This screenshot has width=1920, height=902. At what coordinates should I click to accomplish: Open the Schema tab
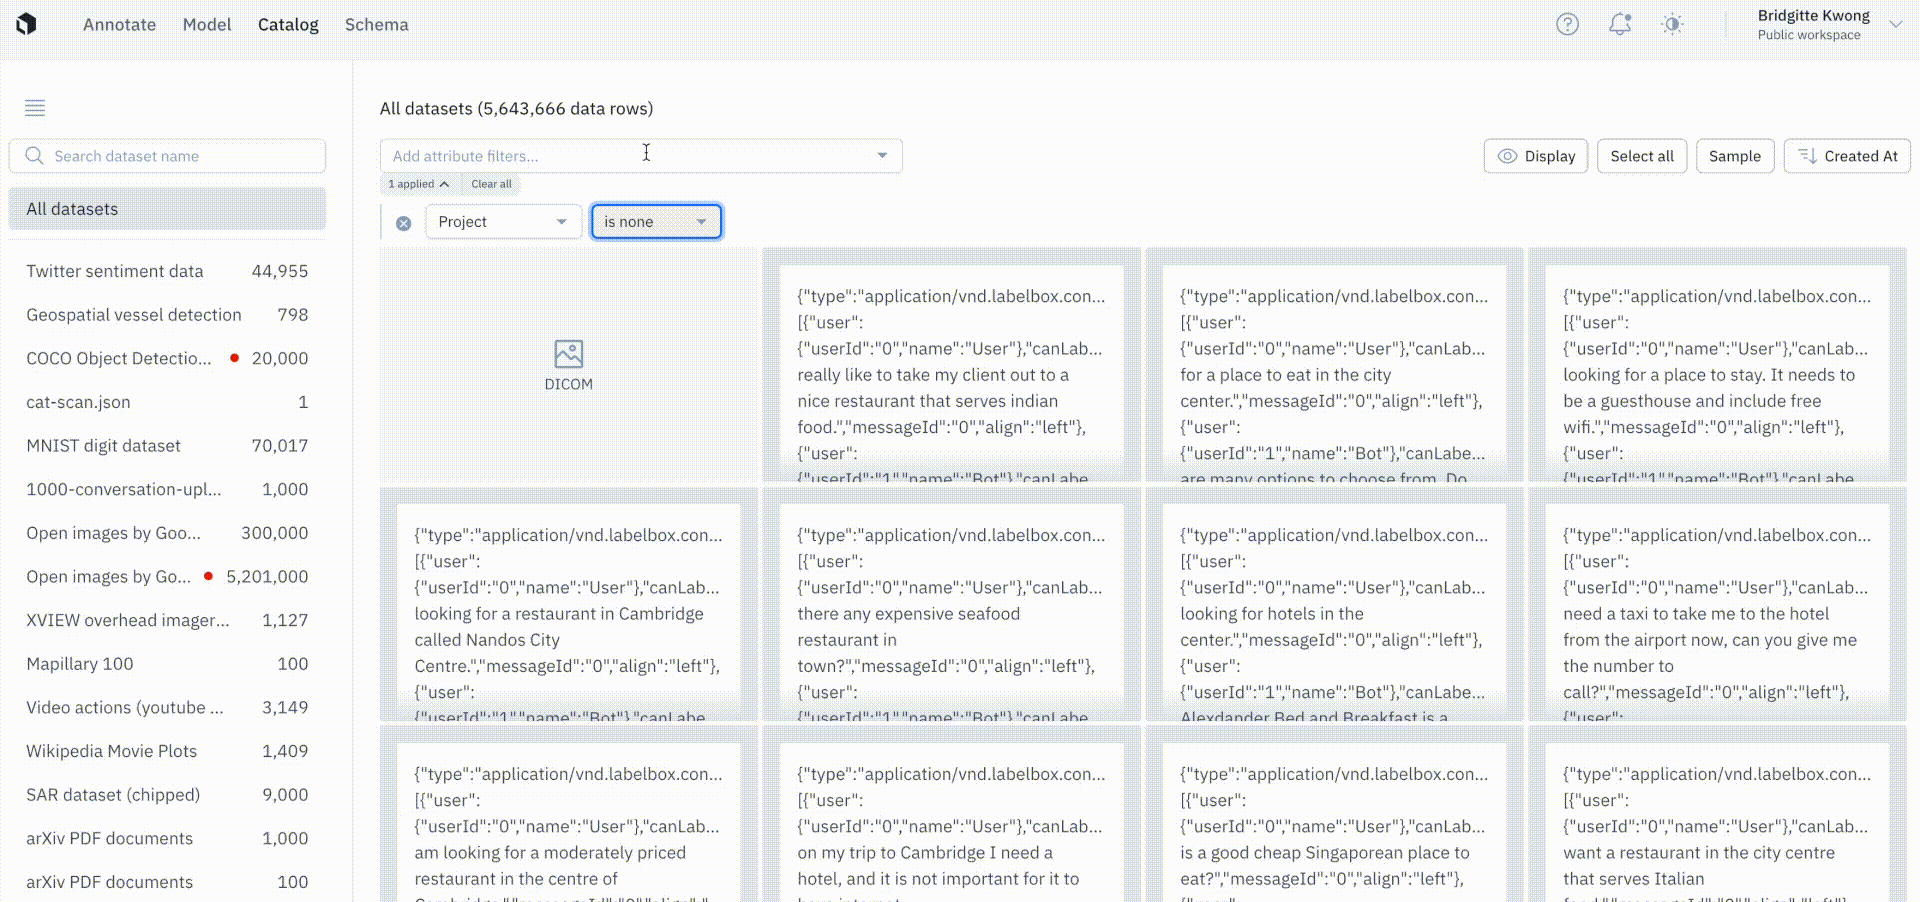pos(376,24)
